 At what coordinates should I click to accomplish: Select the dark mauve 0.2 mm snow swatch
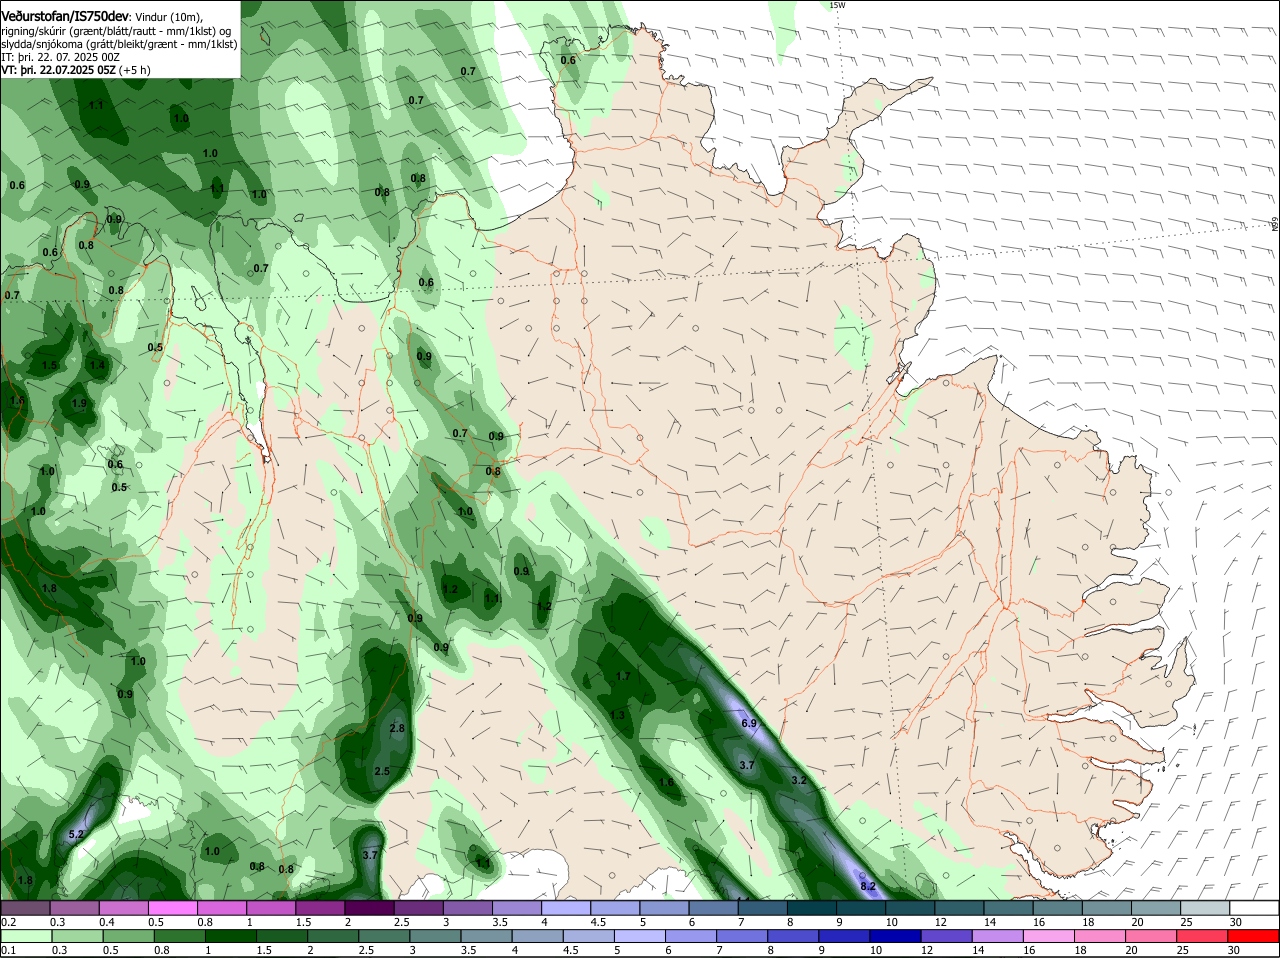(25, 908)
